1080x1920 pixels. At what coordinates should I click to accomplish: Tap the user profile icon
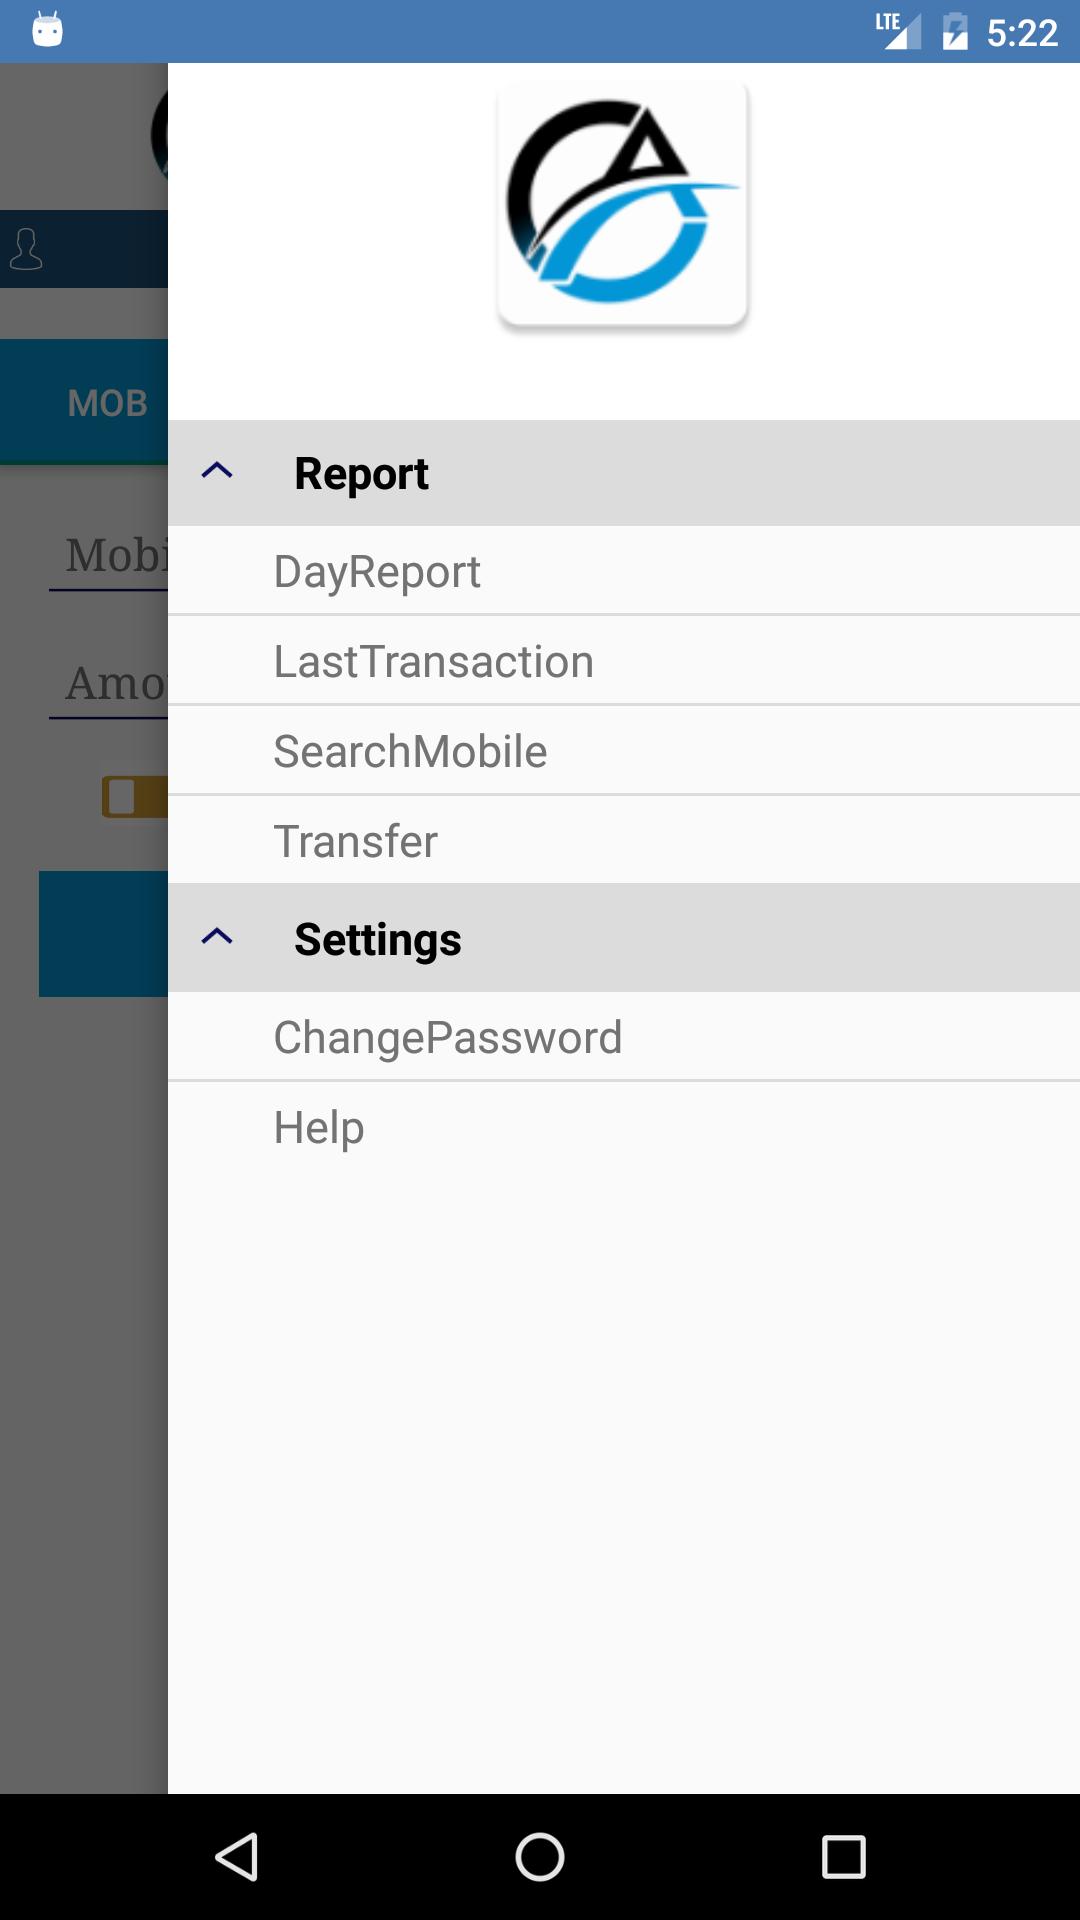point(26,249)
